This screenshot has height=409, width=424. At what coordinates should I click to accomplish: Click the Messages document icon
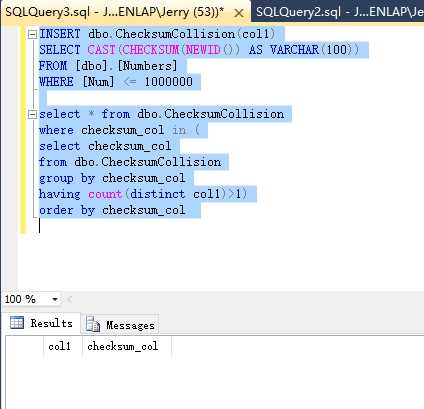coord(93,324)
